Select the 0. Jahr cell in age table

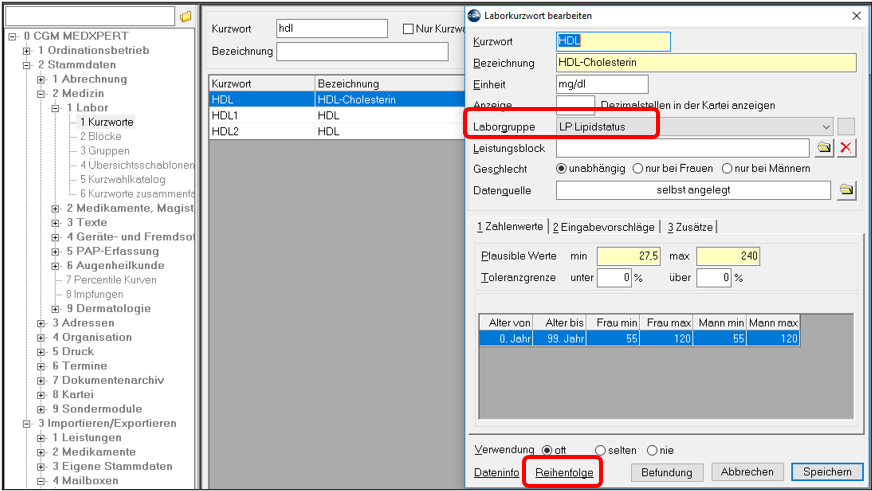[x=506, y=338]
